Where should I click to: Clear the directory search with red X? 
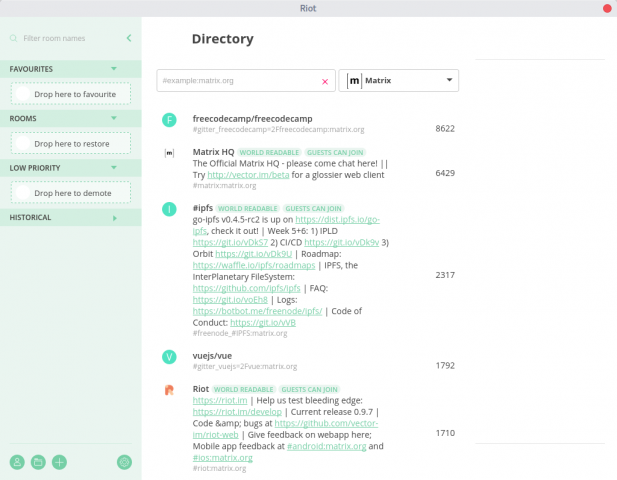click(x=325, y=81)
